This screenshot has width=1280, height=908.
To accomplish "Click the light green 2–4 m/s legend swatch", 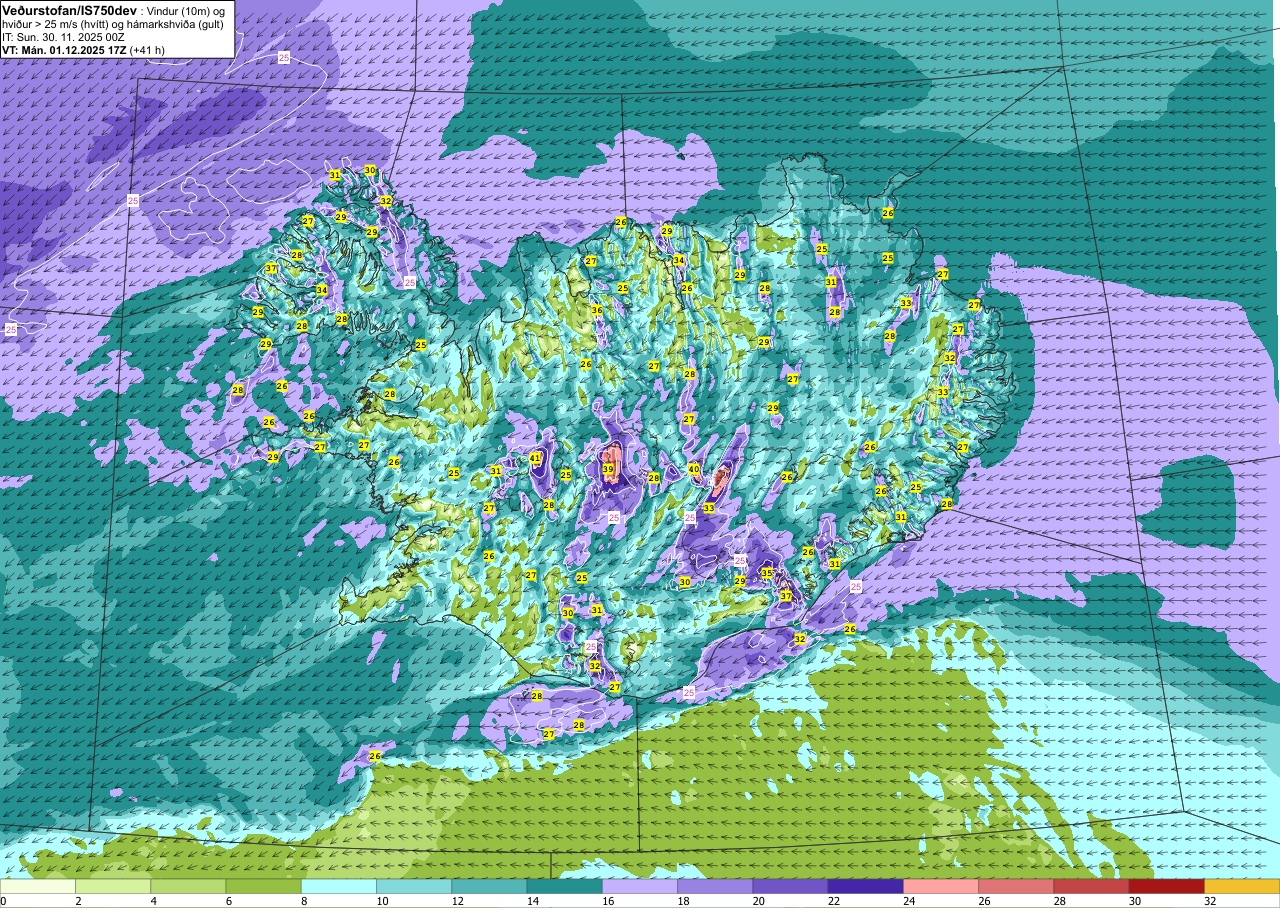I will coord(113,886).
